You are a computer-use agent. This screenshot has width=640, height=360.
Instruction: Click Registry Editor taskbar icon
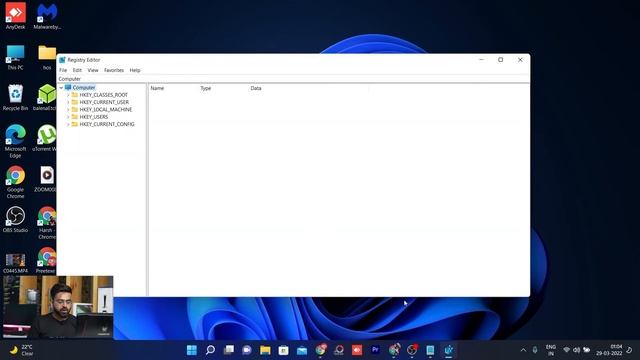click(x=449, y=350)
